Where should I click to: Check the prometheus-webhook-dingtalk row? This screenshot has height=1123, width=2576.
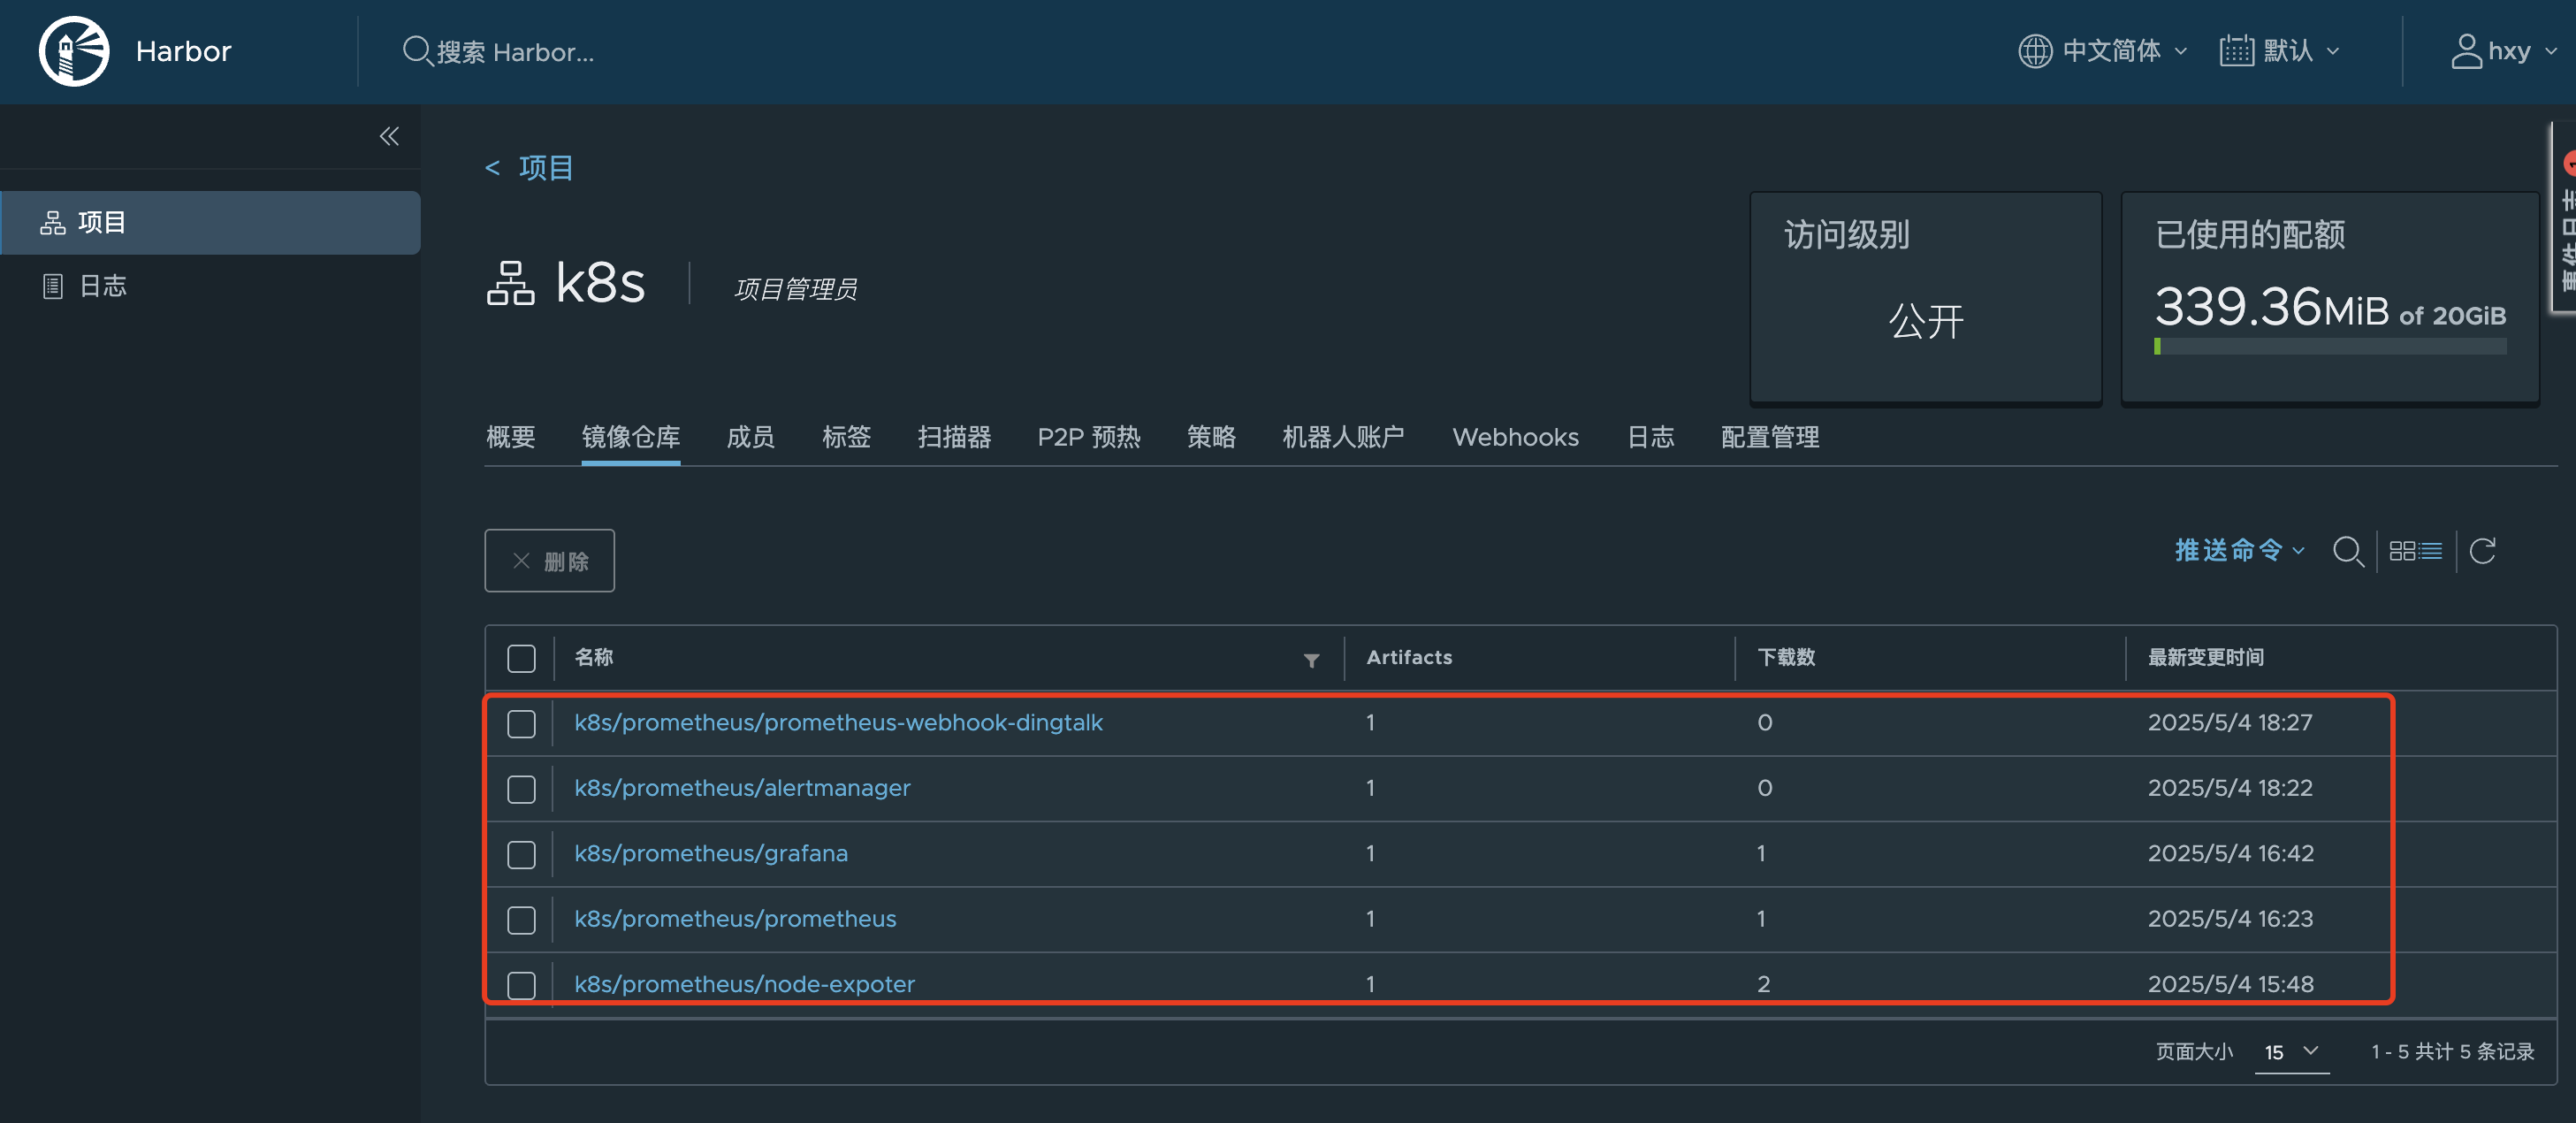point(521,723)
